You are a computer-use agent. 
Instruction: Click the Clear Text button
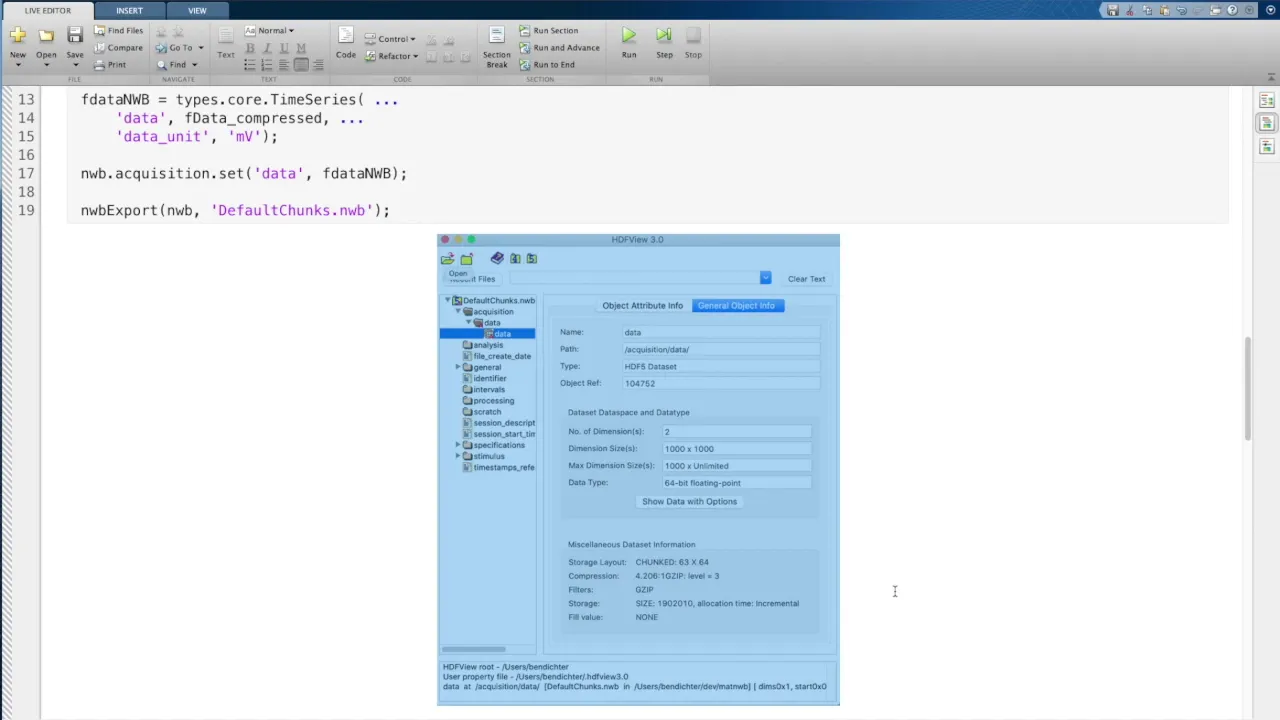pyautogui.click(x=806, y=279)
